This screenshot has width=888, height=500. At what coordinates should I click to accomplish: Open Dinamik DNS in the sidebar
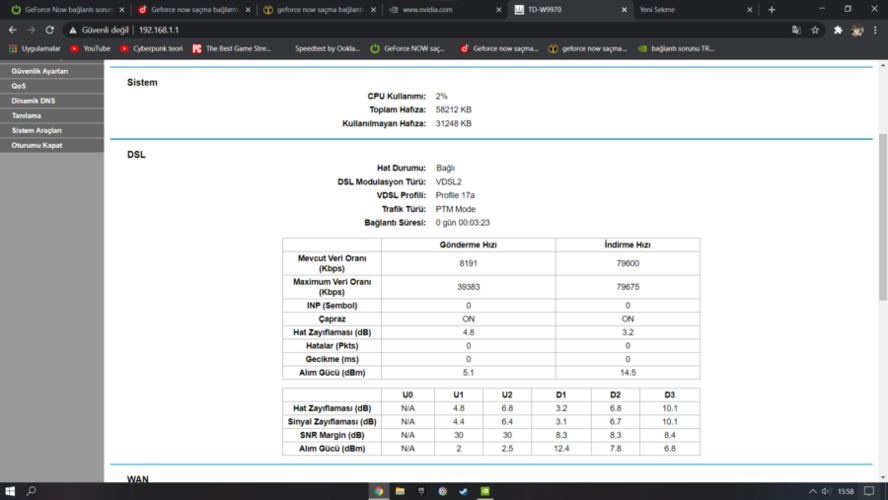52,101
